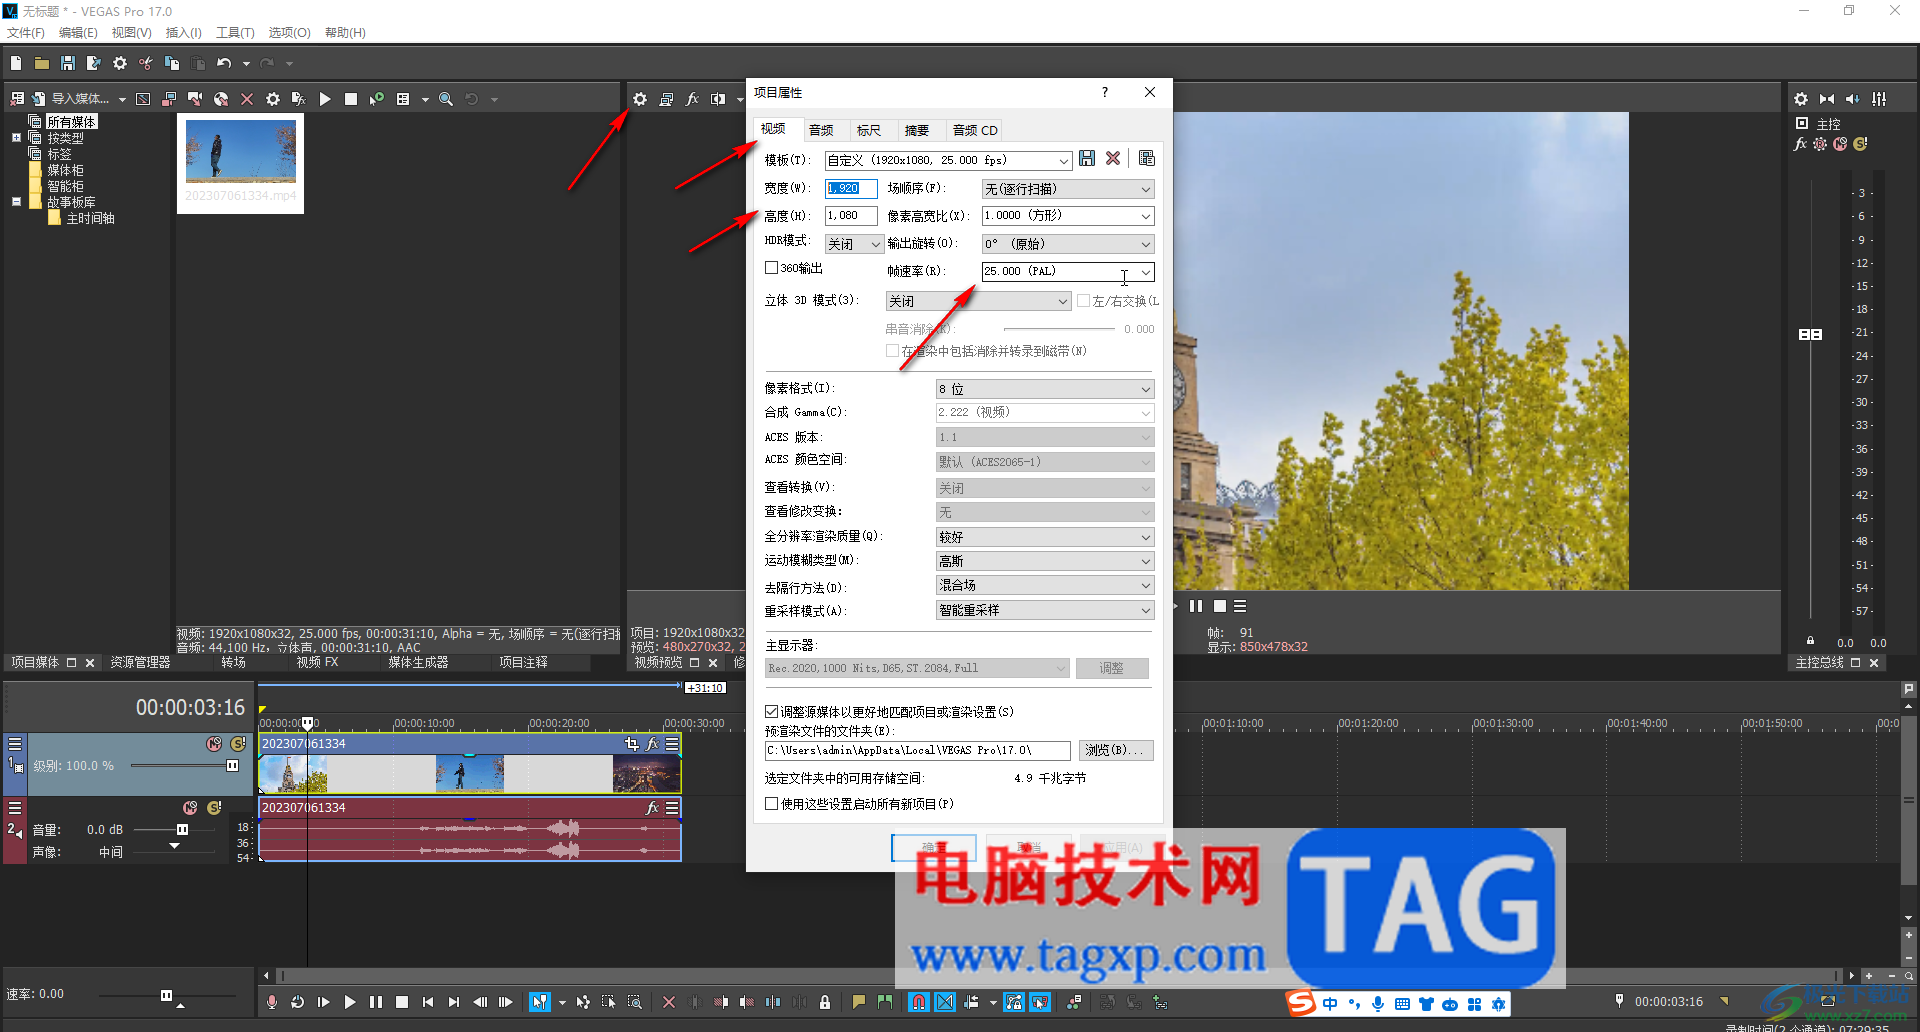Open Project Video Properties gear in preview toolbar
This screenshot has height=1032, width=1920.
coord(640,99)
